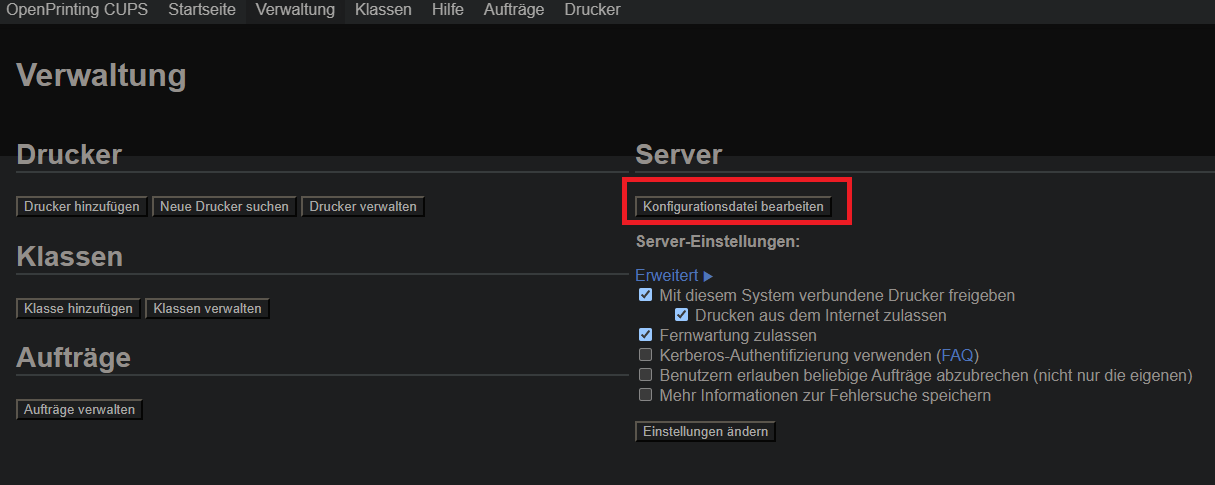Switch to the Aufträge navigation tab

(x=513, y=10)
